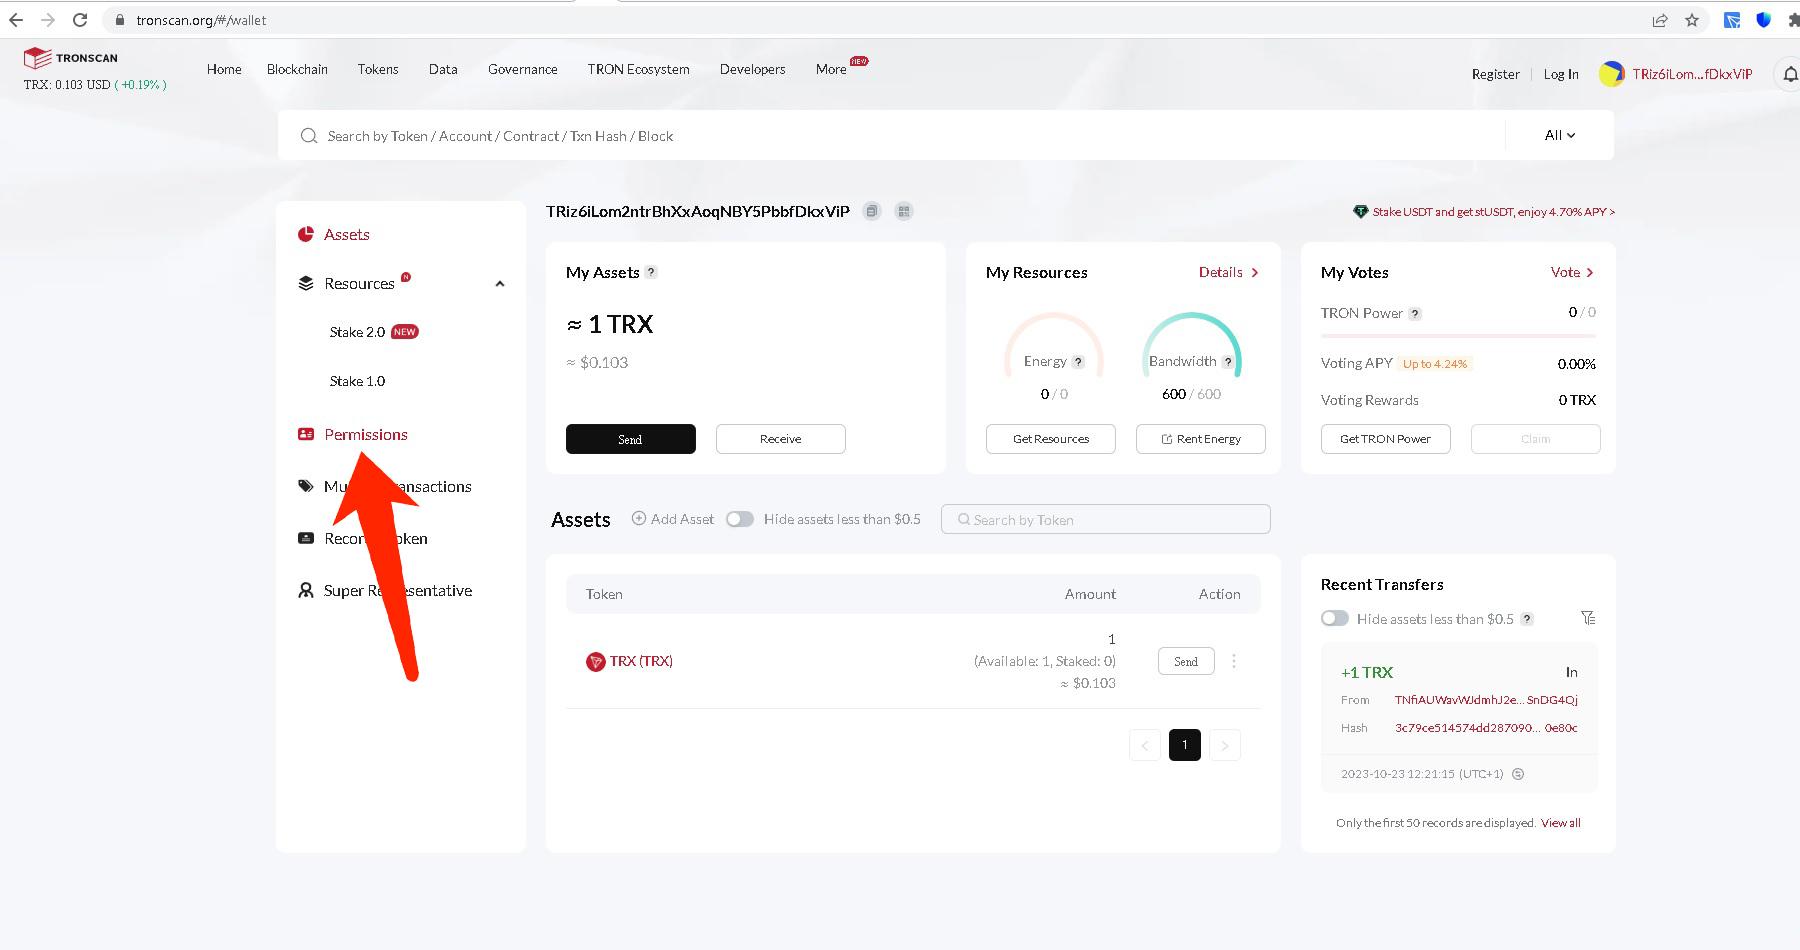Click the Super Representative person icon
The height and width of the screenshot is (950, 1800).
coord(306,590)
